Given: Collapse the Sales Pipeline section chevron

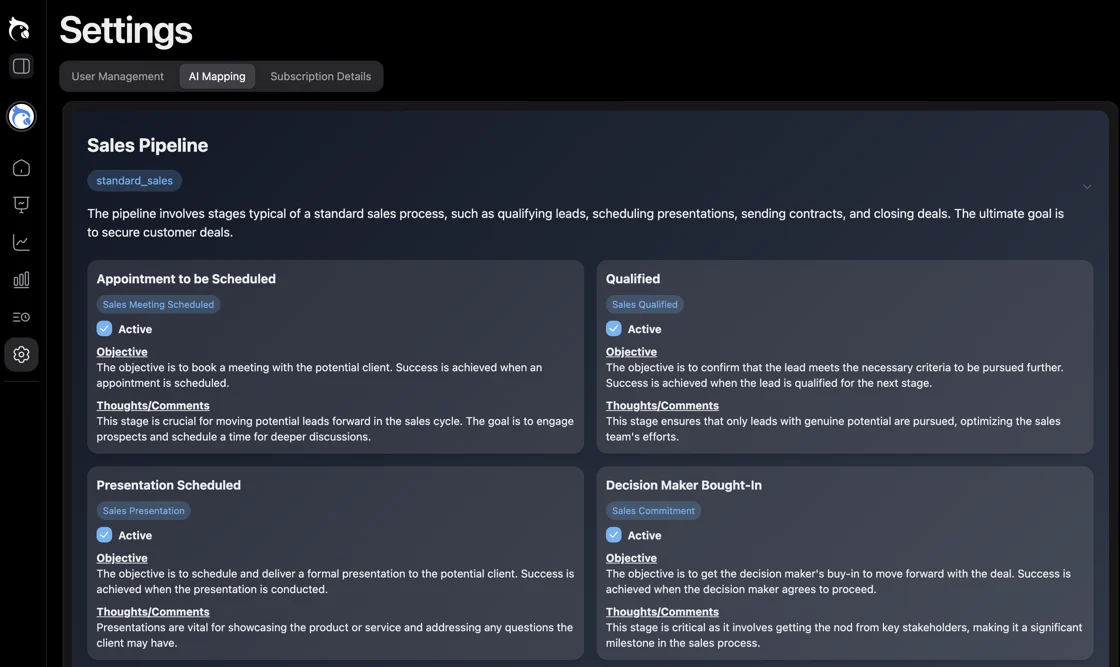Looking at the screenshot, I should pos(1087,187).
